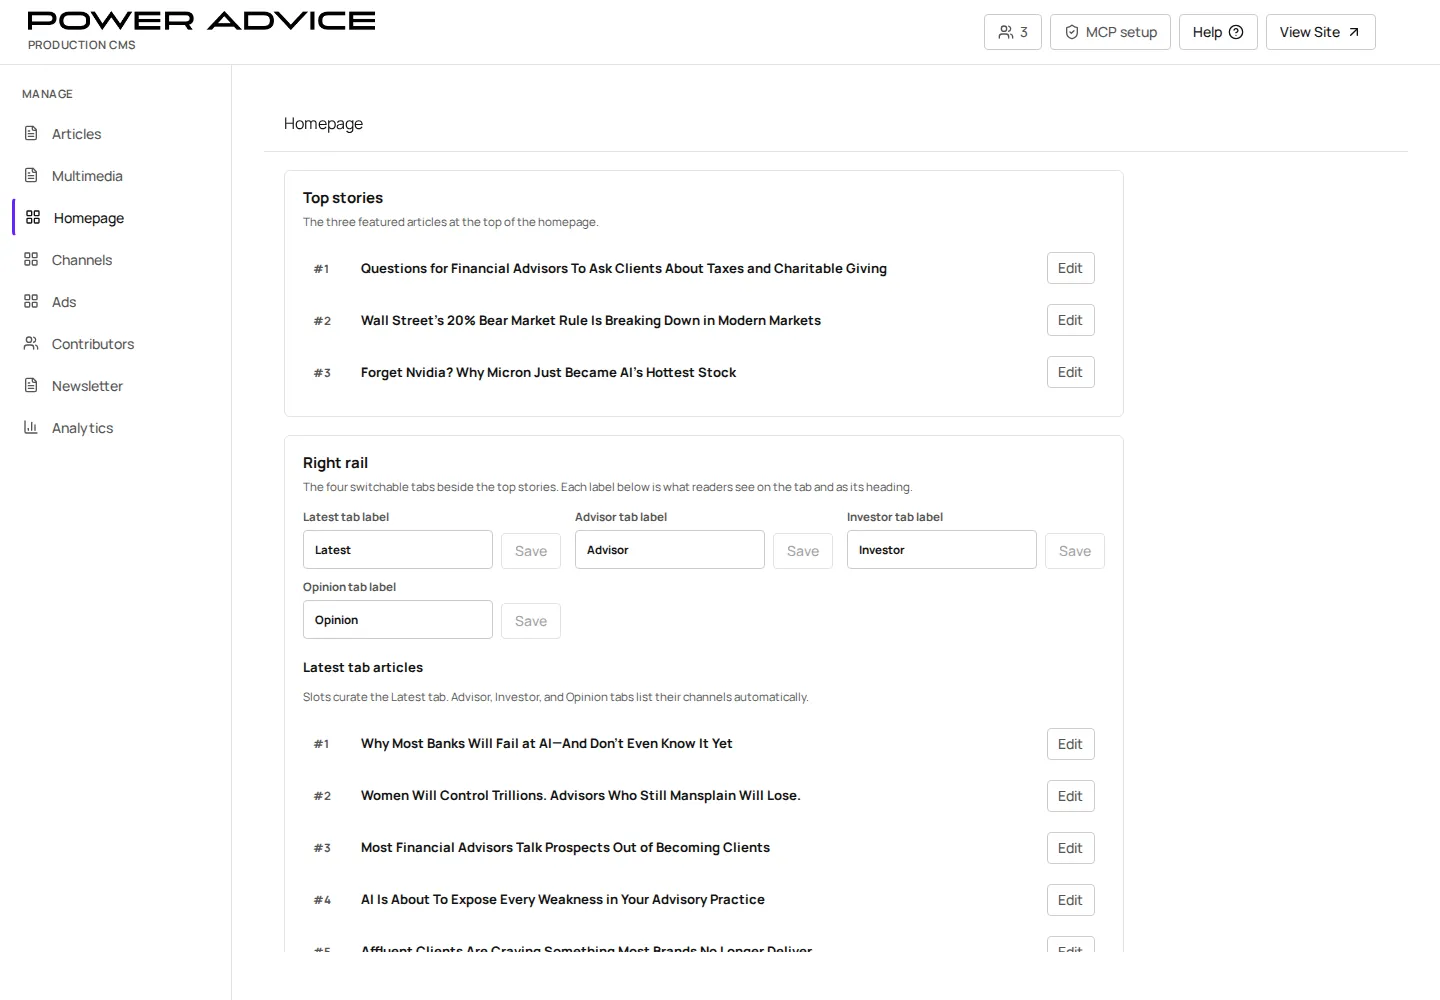The image size is (1440, 1000).
Task: Focus the Investor tab label field
Action: pyautogui.click(x=942, y=550)
